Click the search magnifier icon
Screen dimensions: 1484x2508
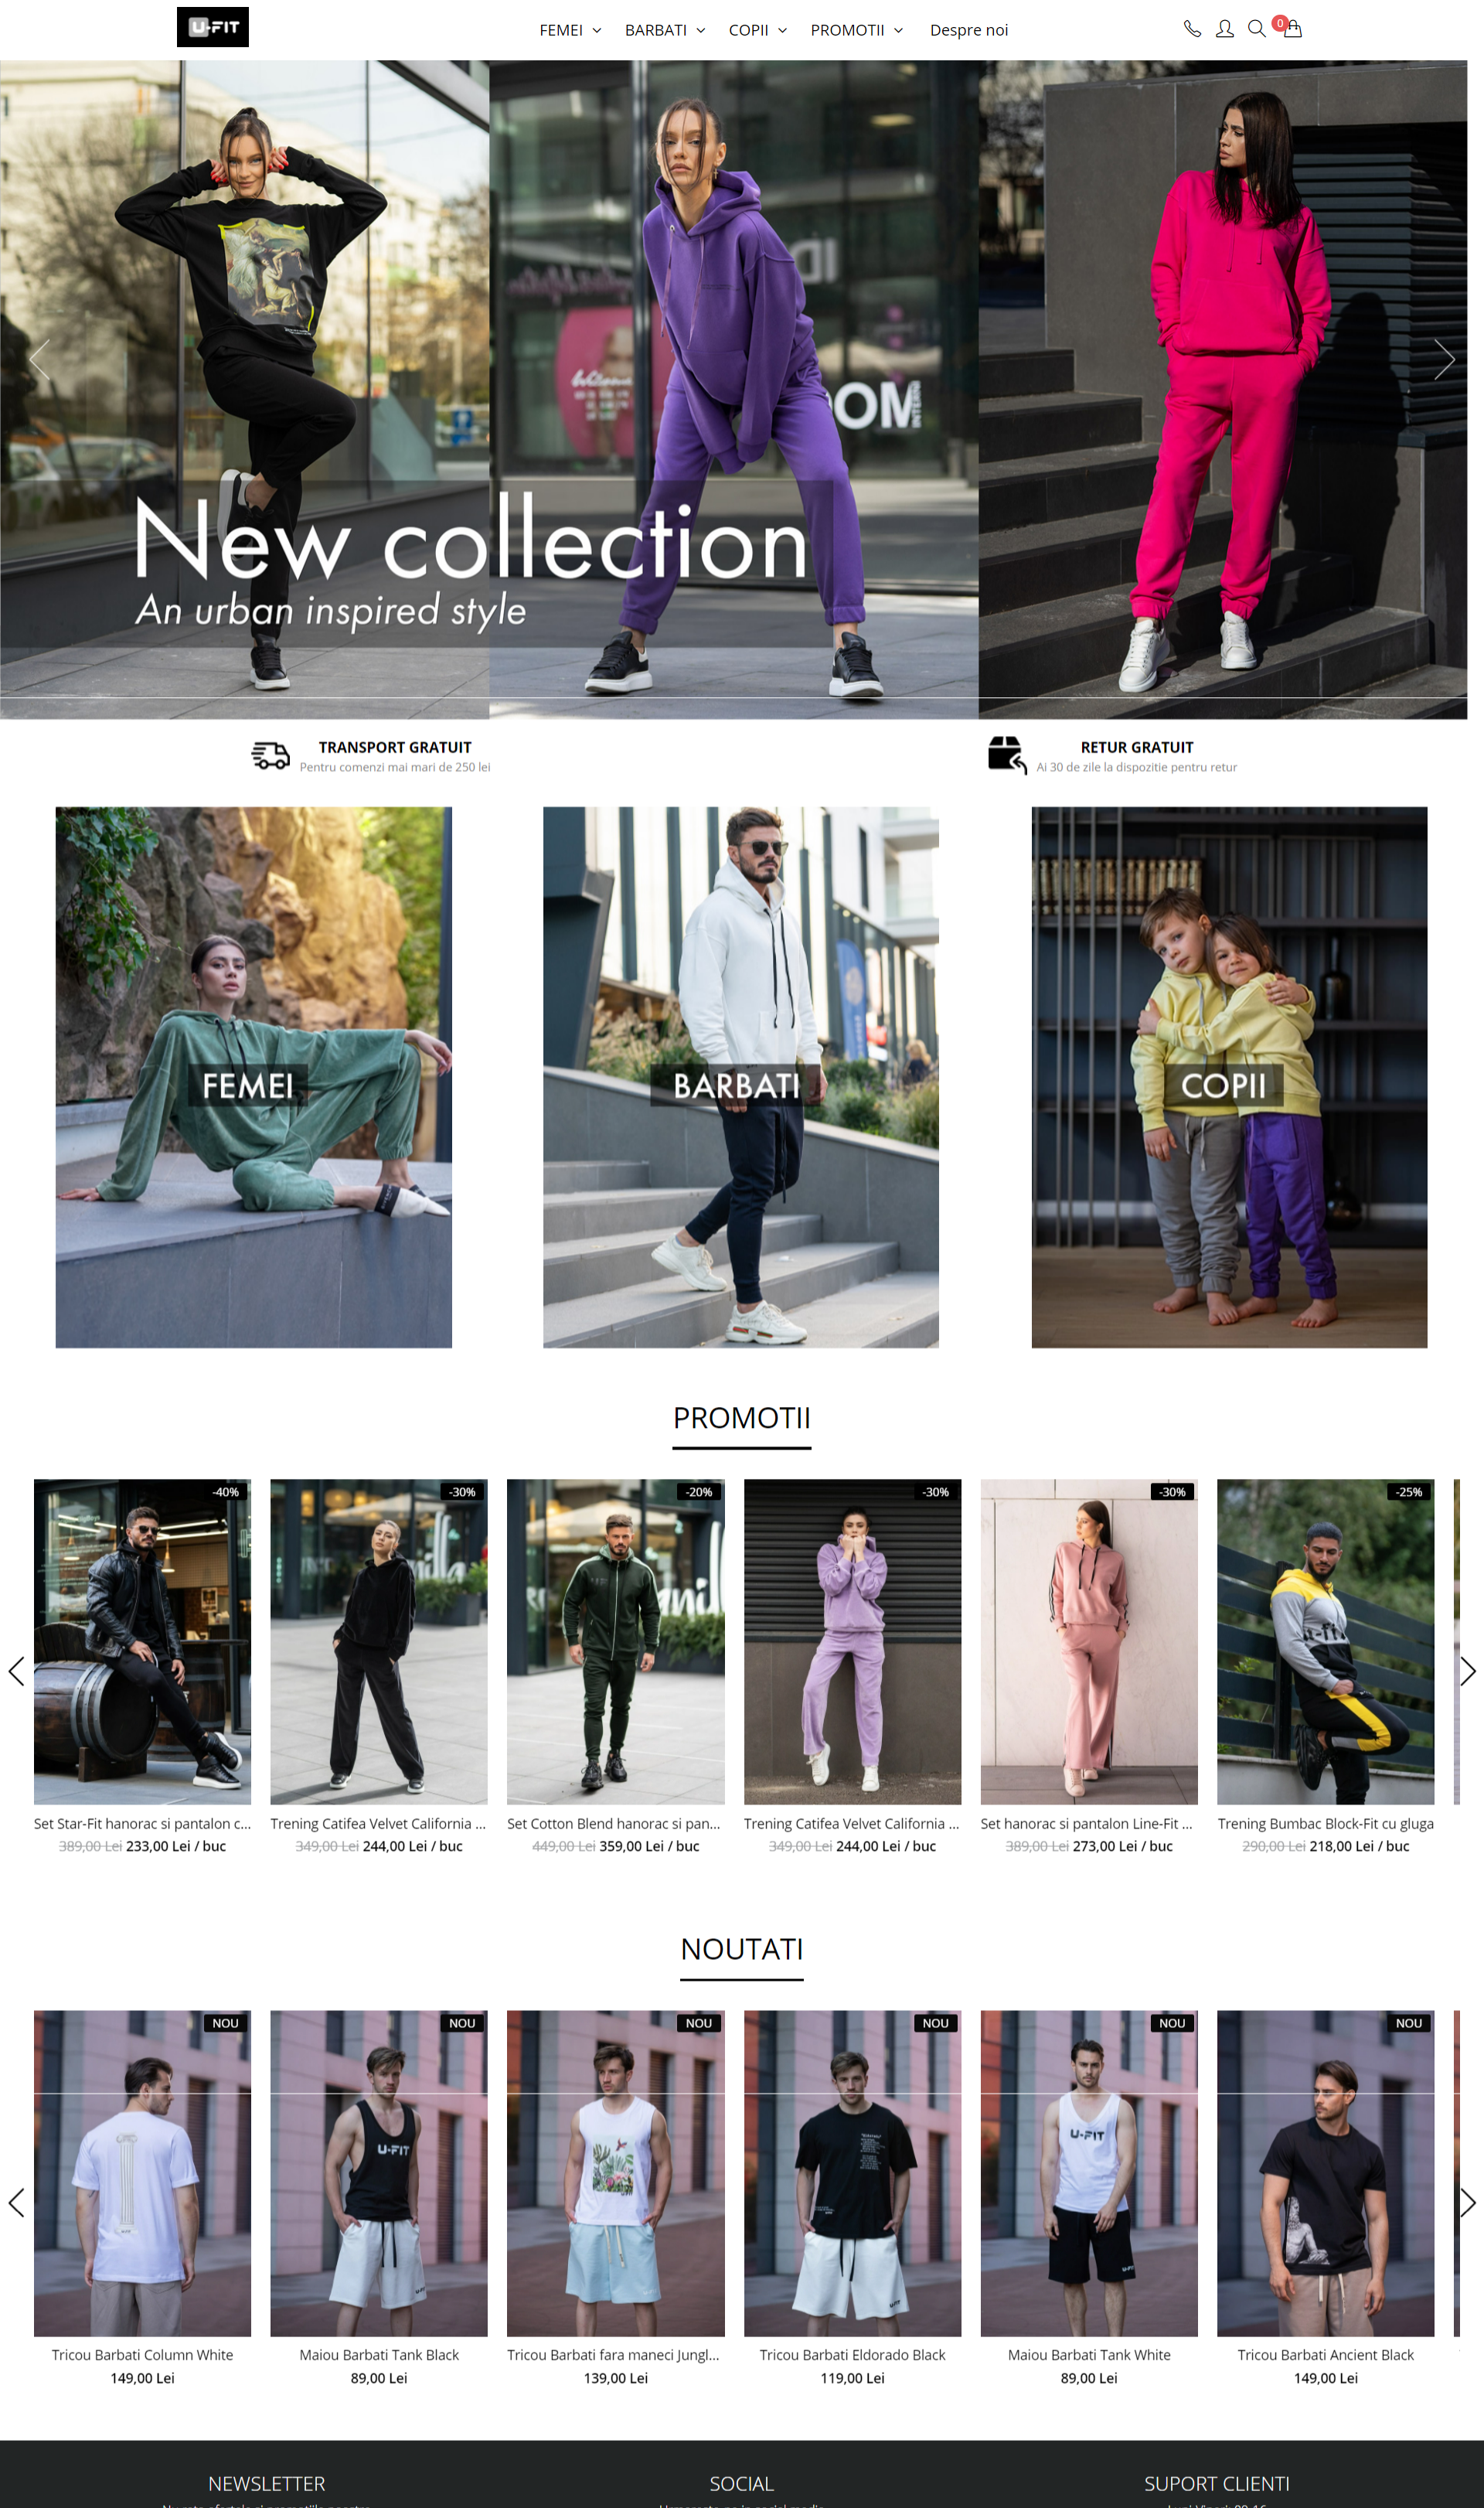1256,29
